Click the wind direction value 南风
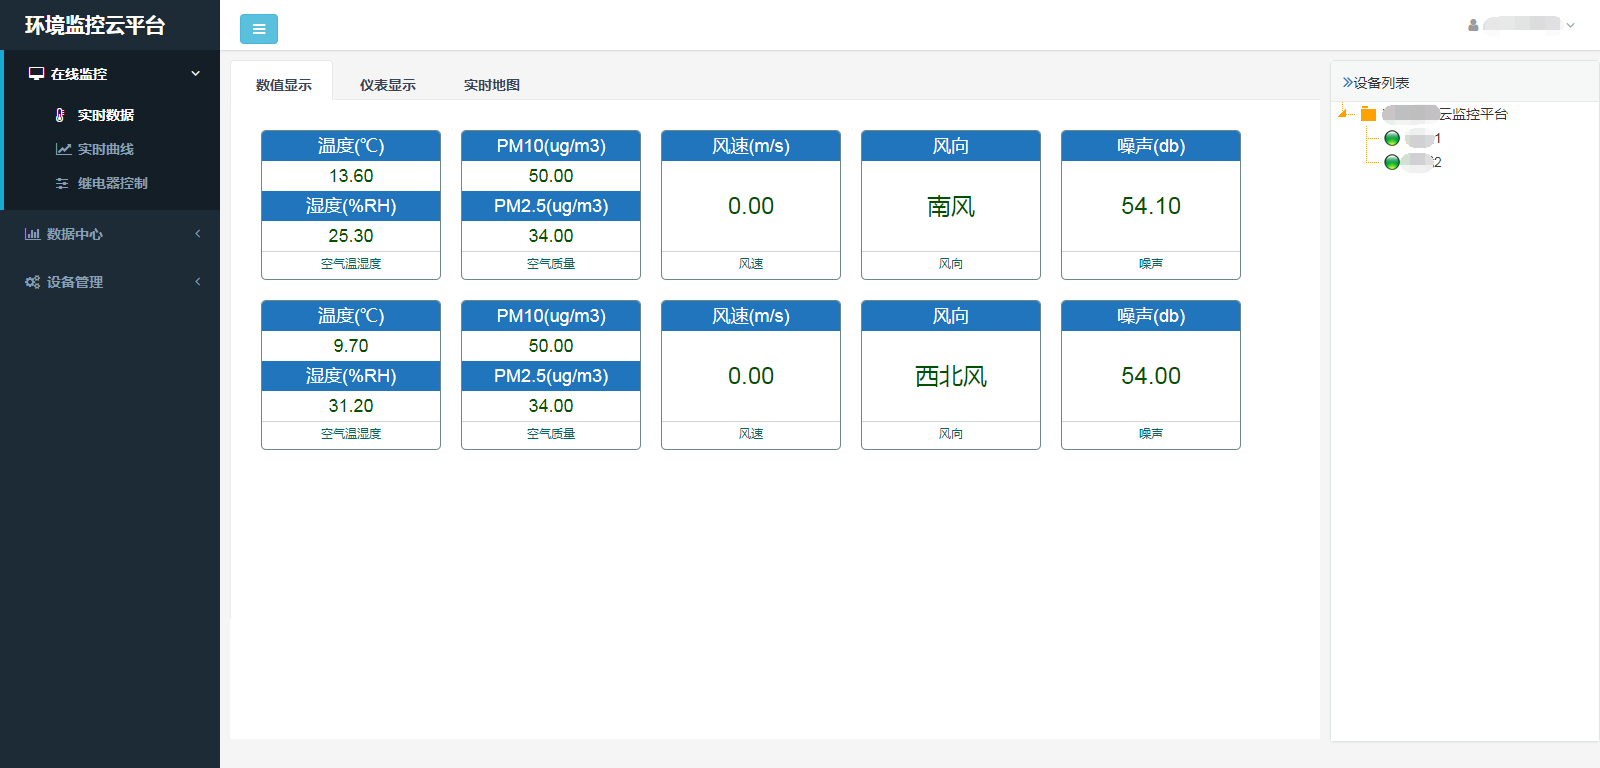The width and height of the screenshot is (1600, 768). click(951, 206)
